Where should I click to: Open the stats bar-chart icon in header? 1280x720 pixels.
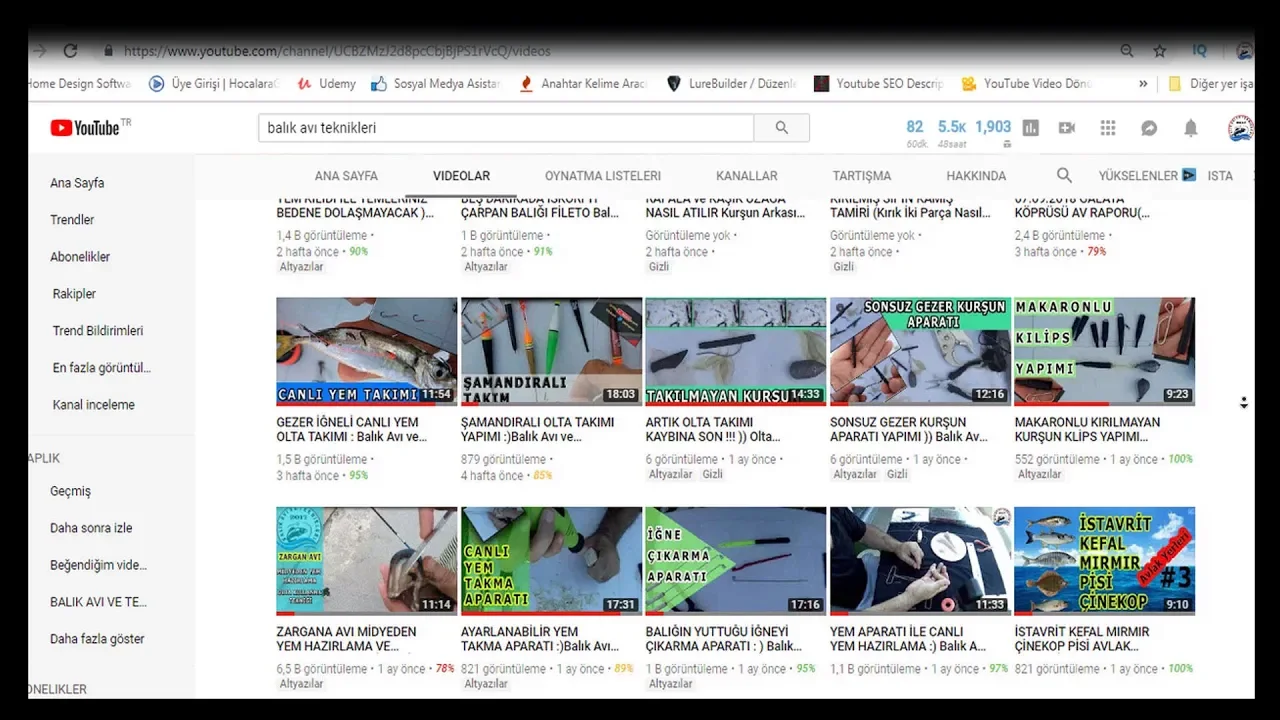[x=1031, y=128]
